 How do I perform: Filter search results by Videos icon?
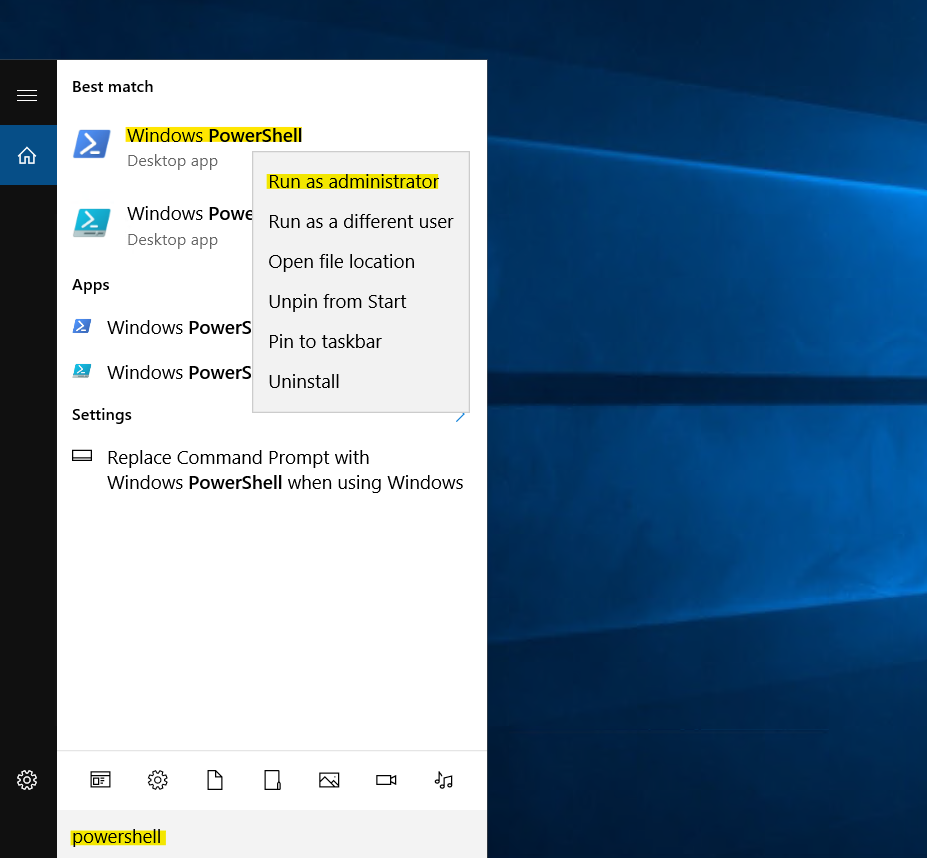click(387, 780)
